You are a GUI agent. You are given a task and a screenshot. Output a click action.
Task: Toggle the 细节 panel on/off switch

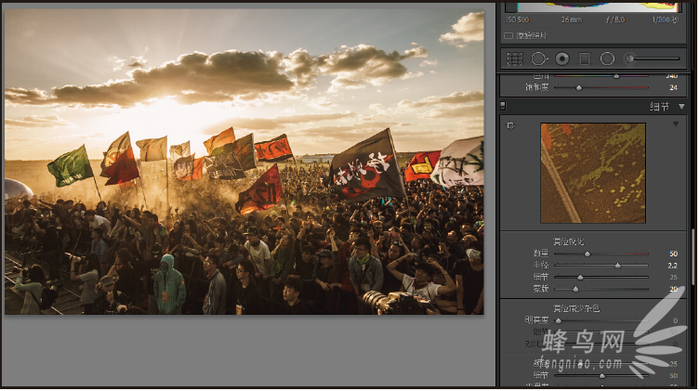pos(503,106)
